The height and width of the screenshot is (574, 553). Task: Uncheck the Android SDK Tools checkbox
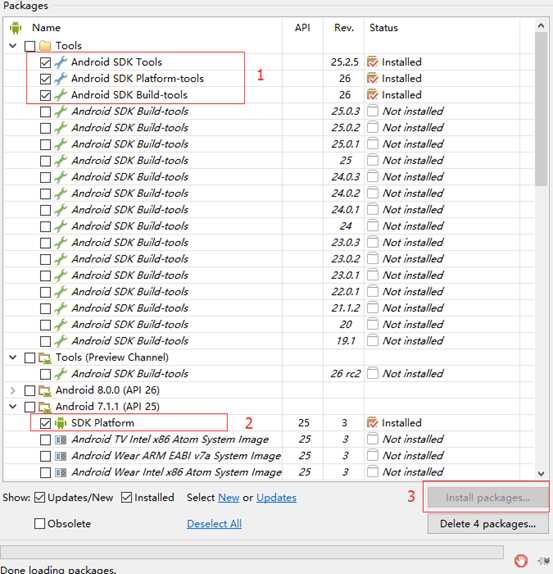[x=45, y=63]
